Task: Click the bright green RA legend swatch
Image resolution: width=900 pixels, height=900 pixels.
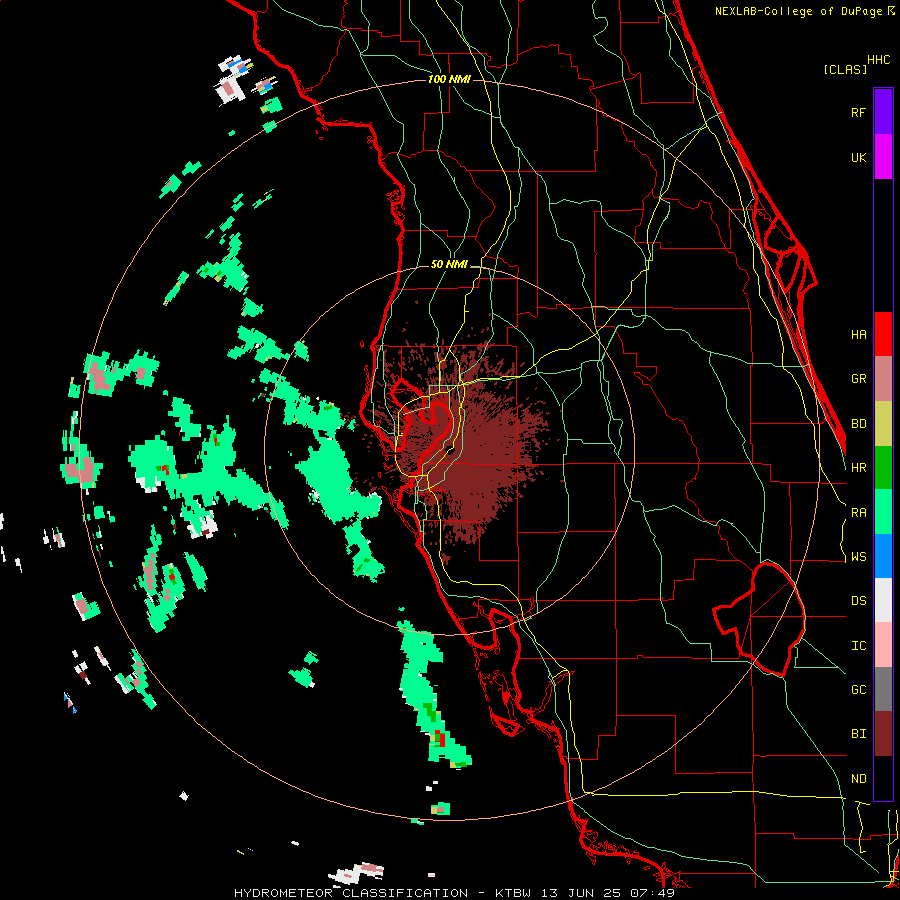Action: point(883,512)
